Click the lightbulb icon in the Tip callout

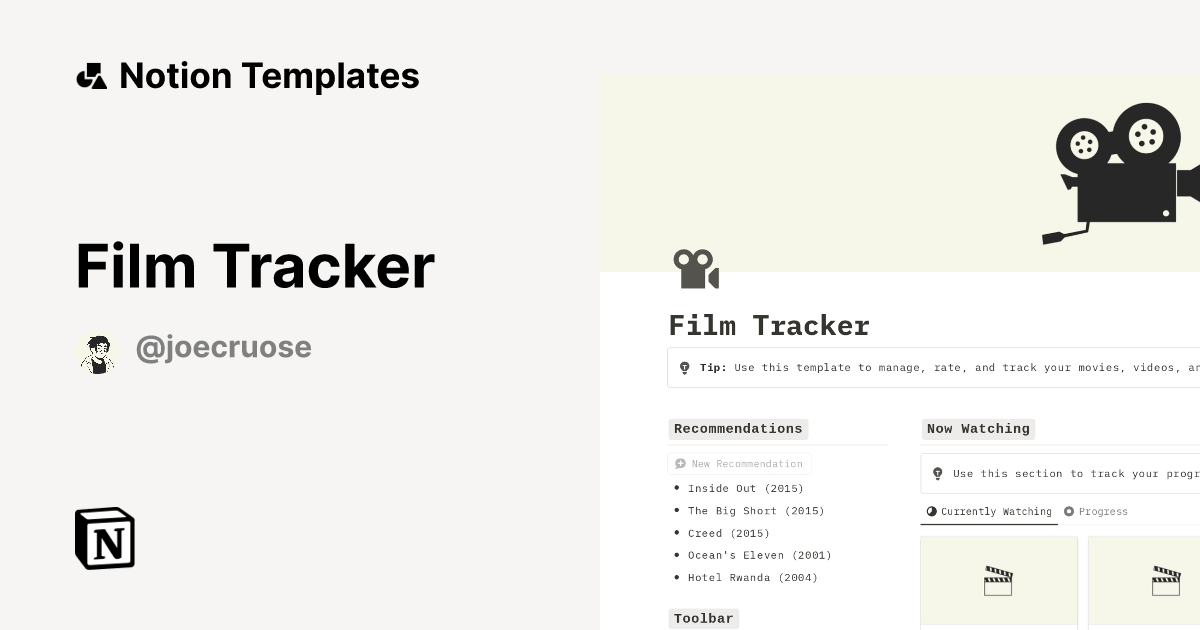click(x=684, y=367)
